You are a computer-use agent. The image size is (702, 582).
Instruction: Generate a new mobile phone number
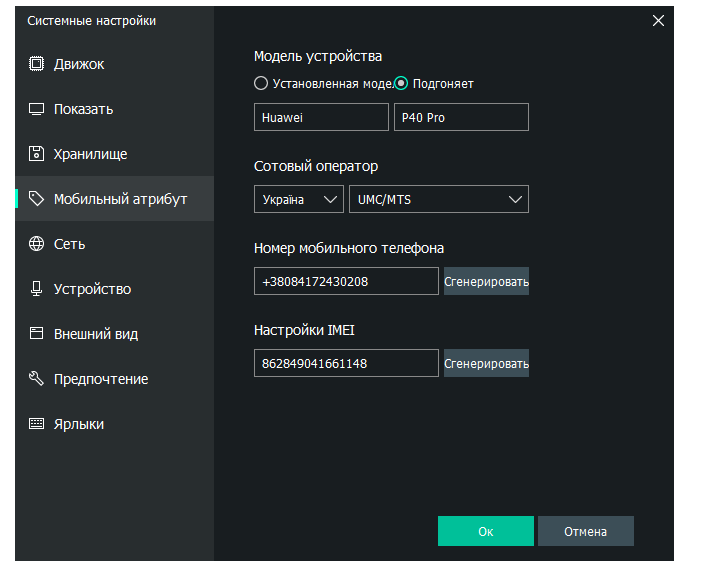tap(486, 282)
